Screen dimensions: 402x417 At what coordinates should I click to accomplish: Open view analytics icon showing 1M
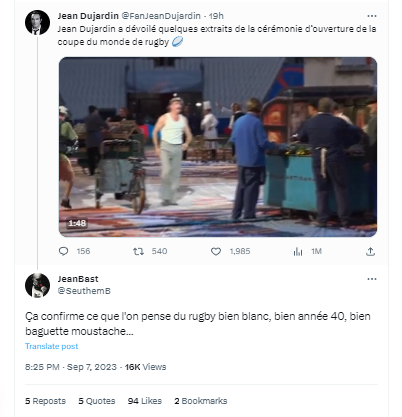pyautogui.click(x=298, y=252)
